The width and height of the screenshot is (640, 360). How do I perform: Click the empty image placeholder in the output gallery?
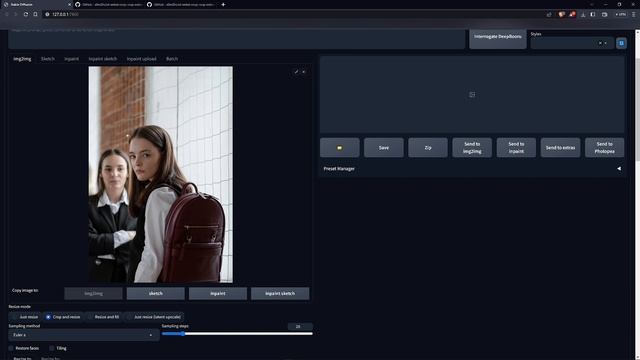pos(472,95)
